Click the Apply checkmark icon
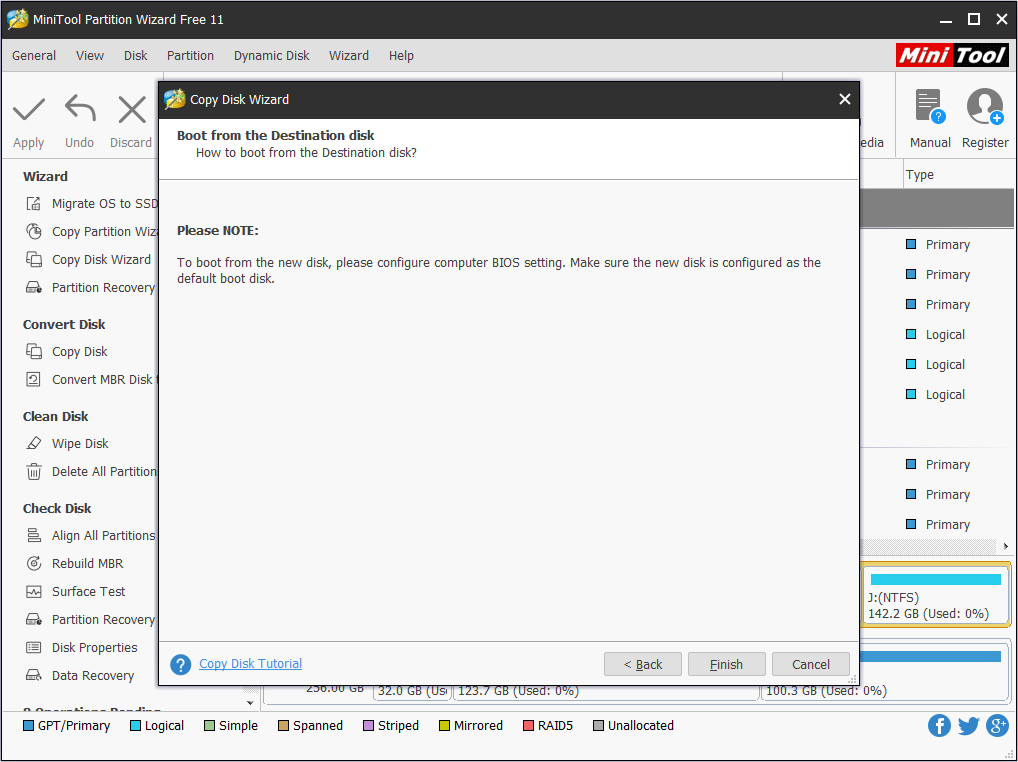1018x762 pixels. pos(29,110)
